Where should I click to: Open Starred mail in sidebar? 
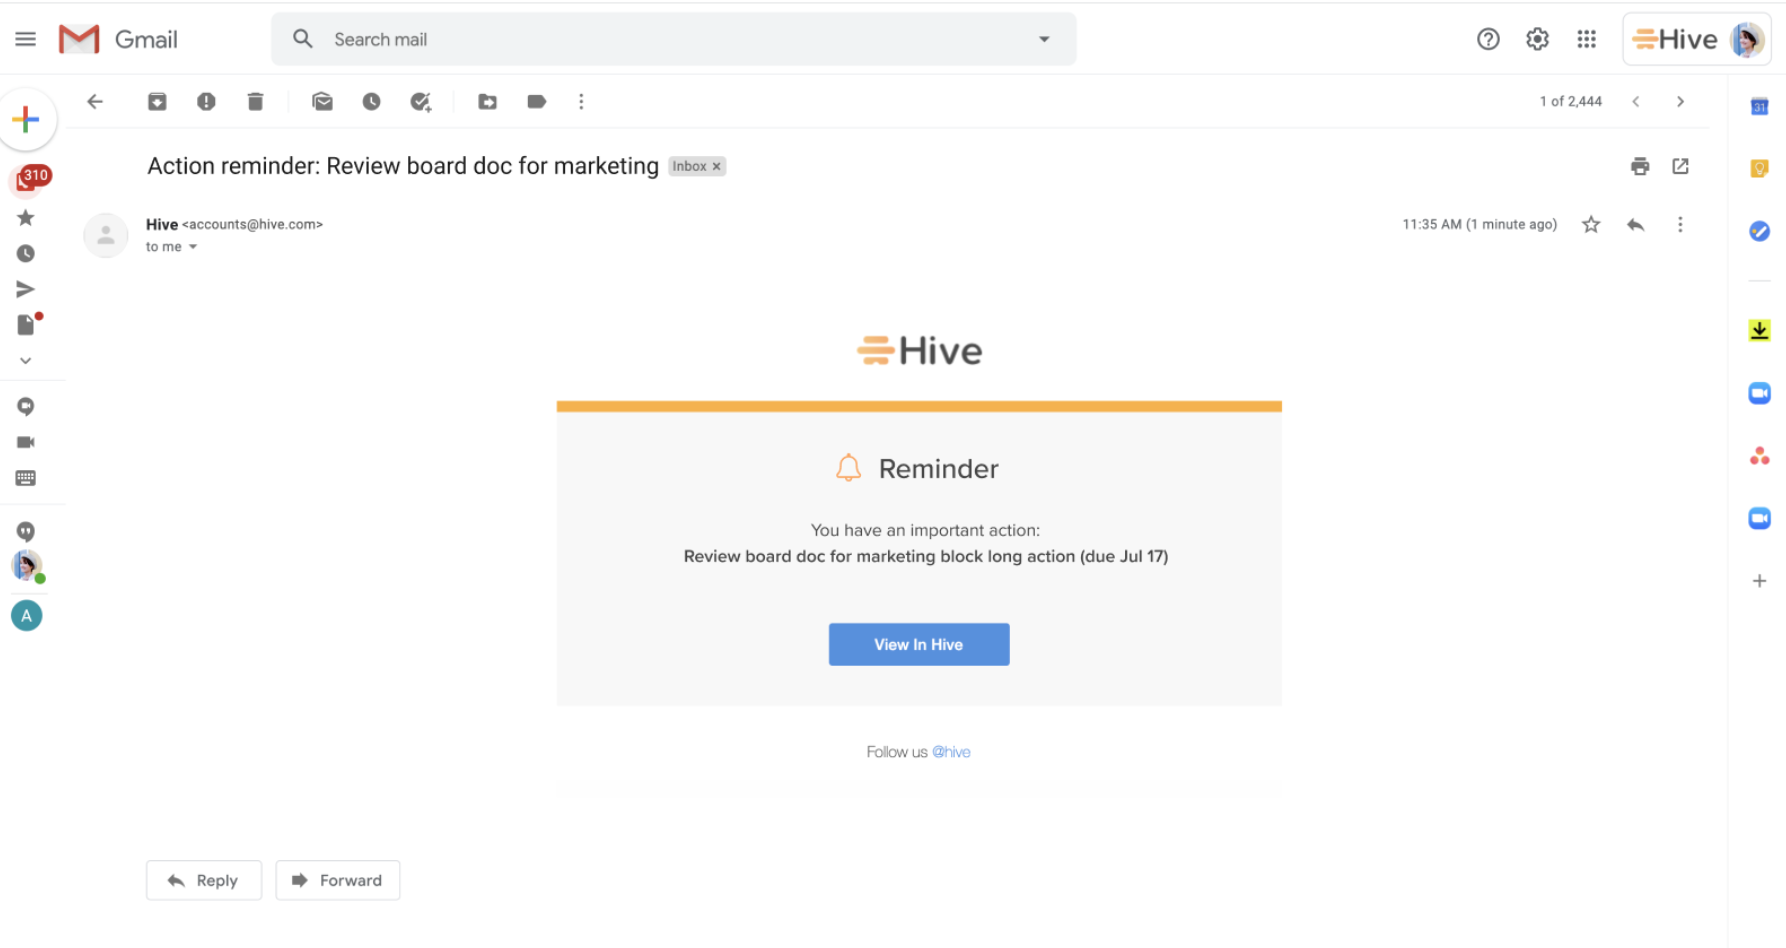point(26,218)
